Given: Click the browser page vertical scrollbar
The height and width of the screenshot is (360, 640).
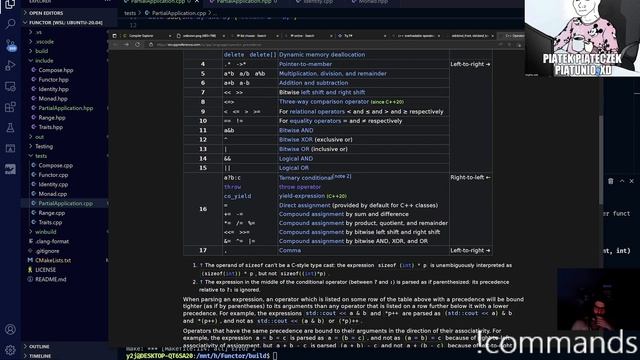Looking at the screenshot, I should pos(600,159).
